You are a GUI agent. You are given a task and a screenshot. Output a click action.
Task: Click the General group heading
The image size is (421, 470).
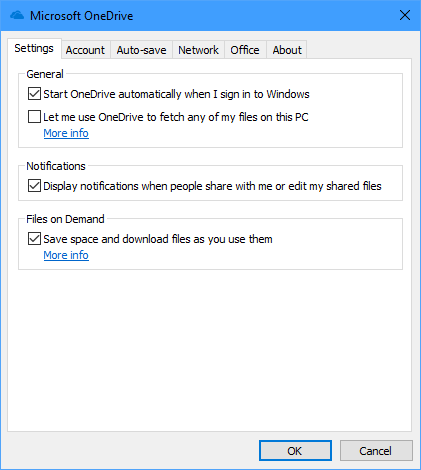coord(45,74)
